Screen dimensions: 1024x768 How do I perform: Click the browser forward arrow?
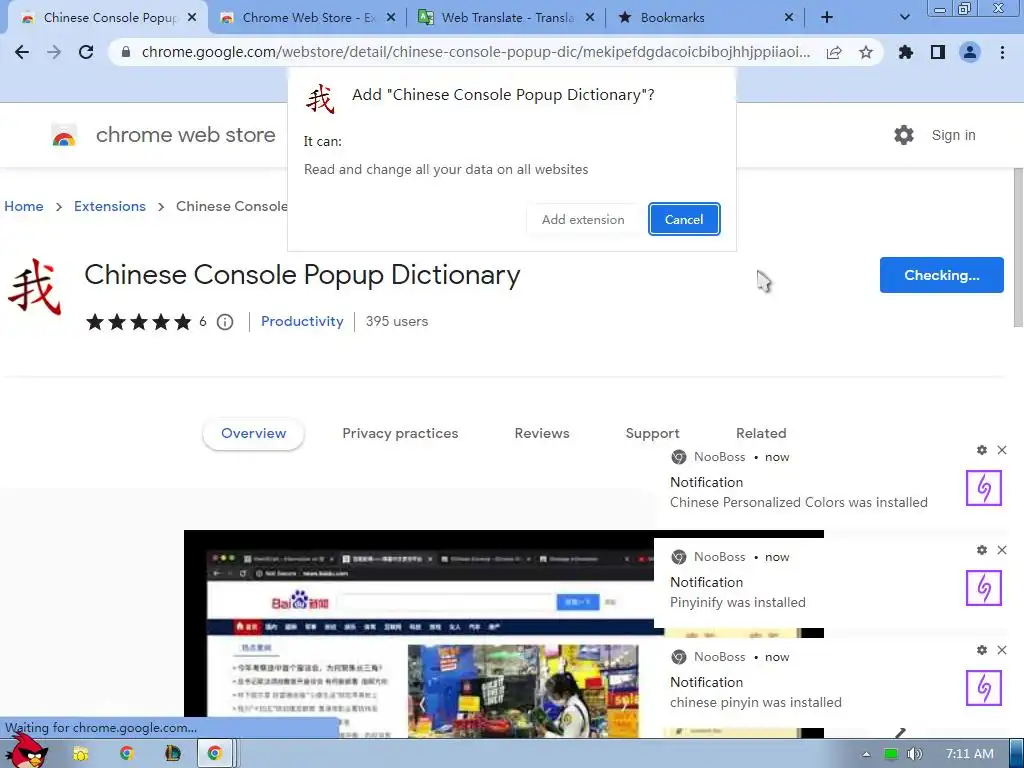[54, 52]
